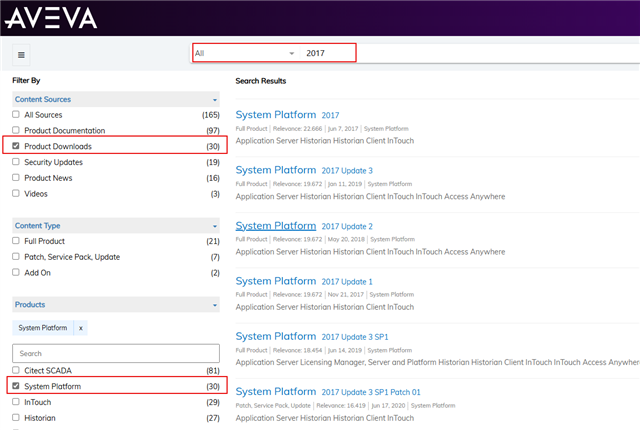This screenshot has height=430, width=640.
Task: Open the hamburger menu icon
Action: tap(21, 55)
